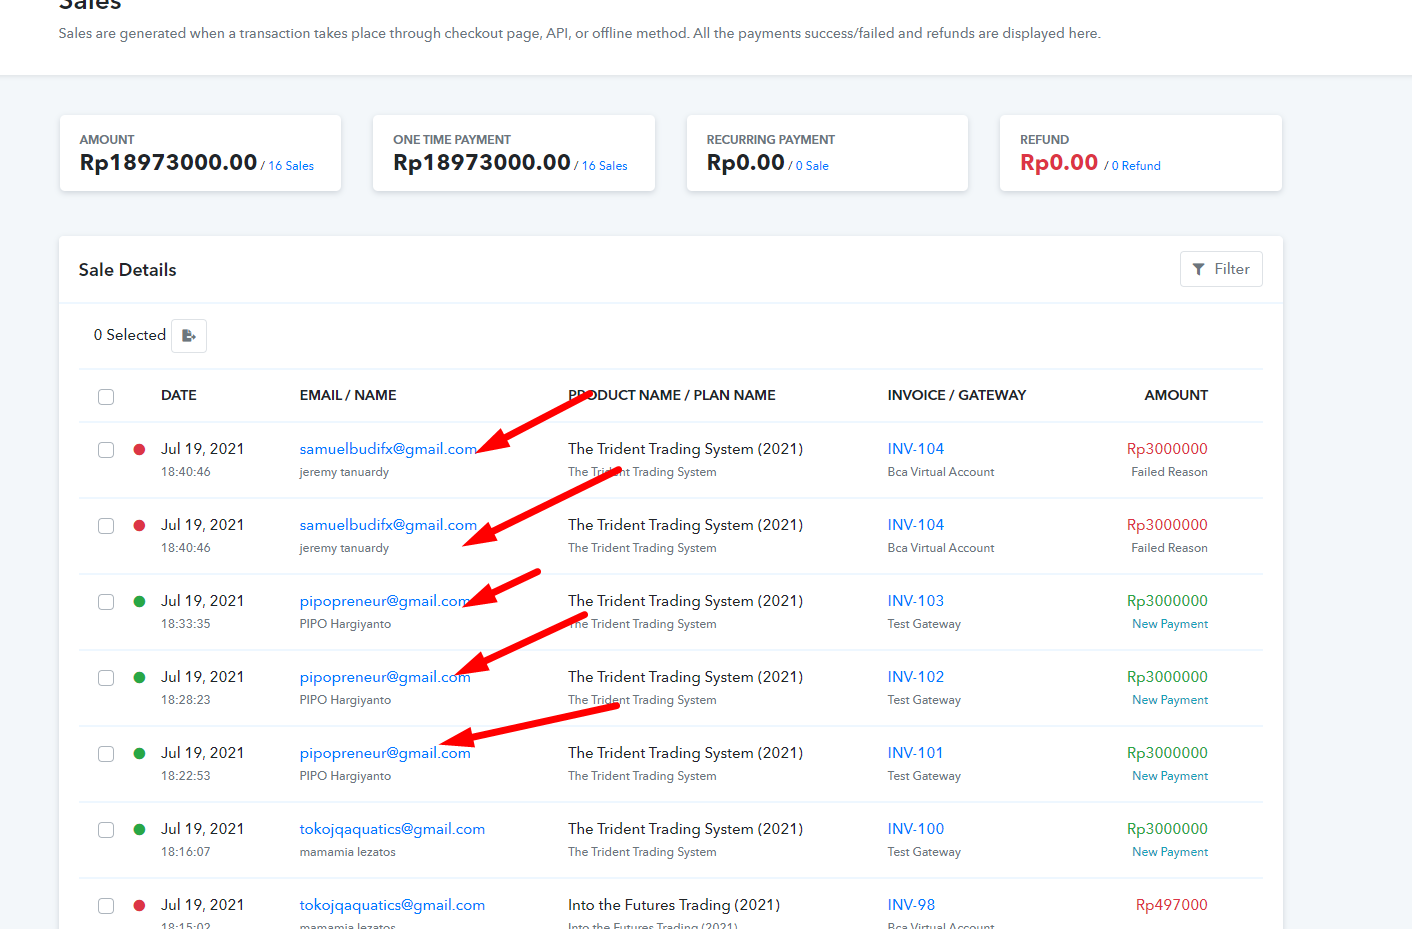Select checkbox for the 18:16:07 sale

(x=106, y=830)
